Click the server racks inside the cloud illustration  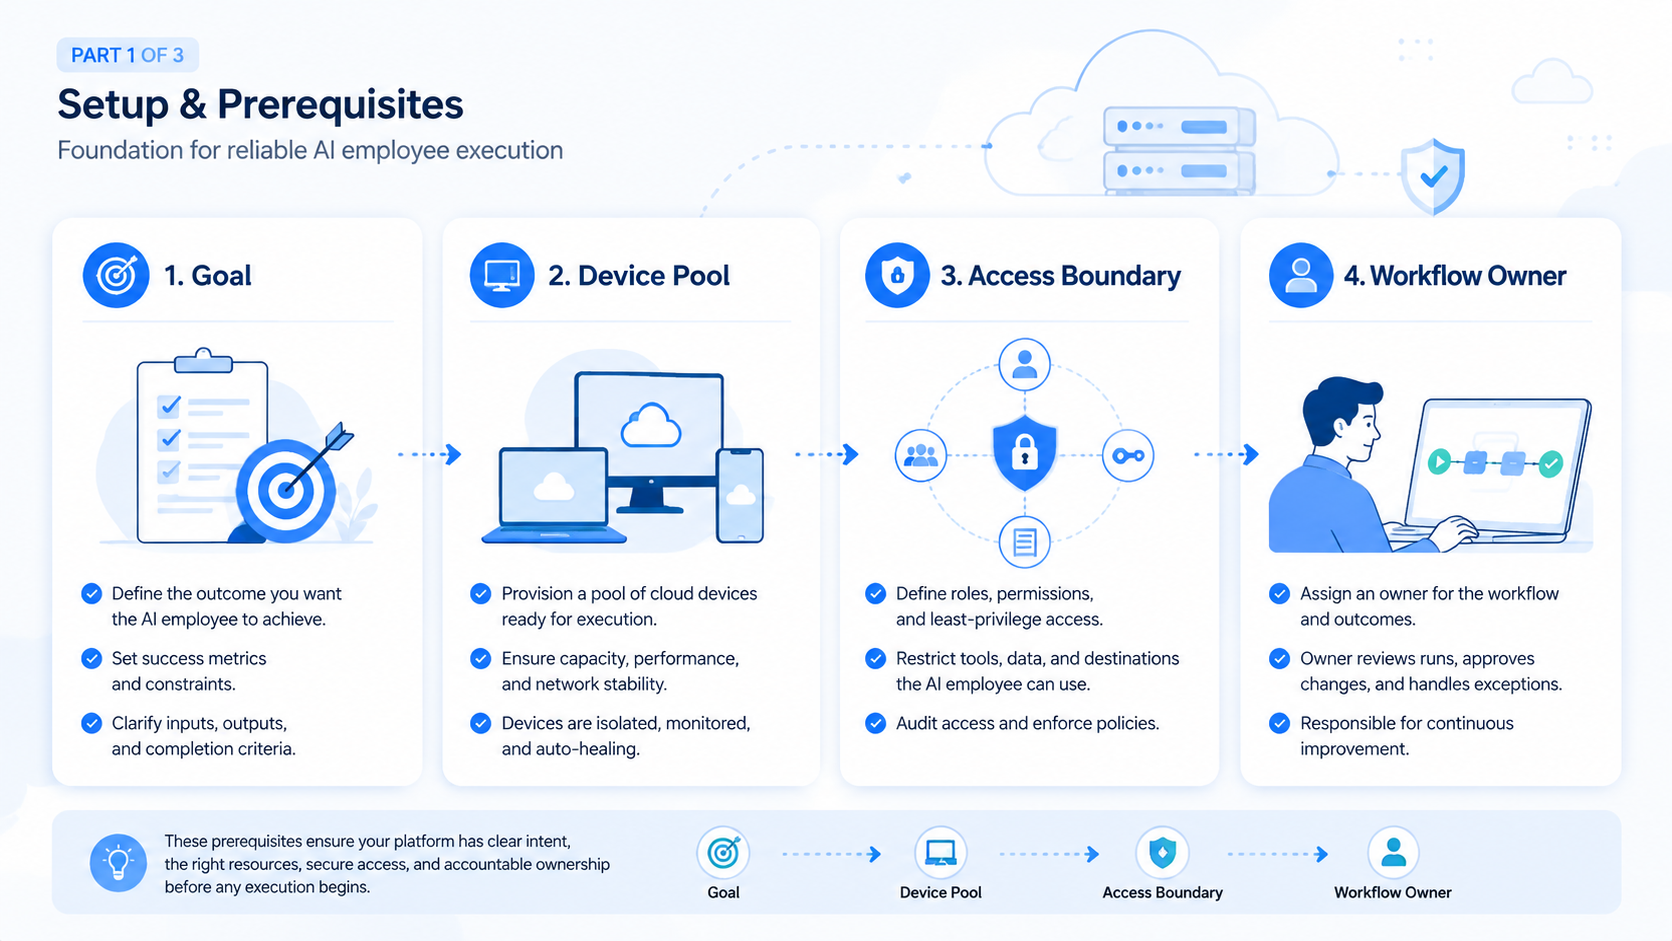[x=1179, y=150]
